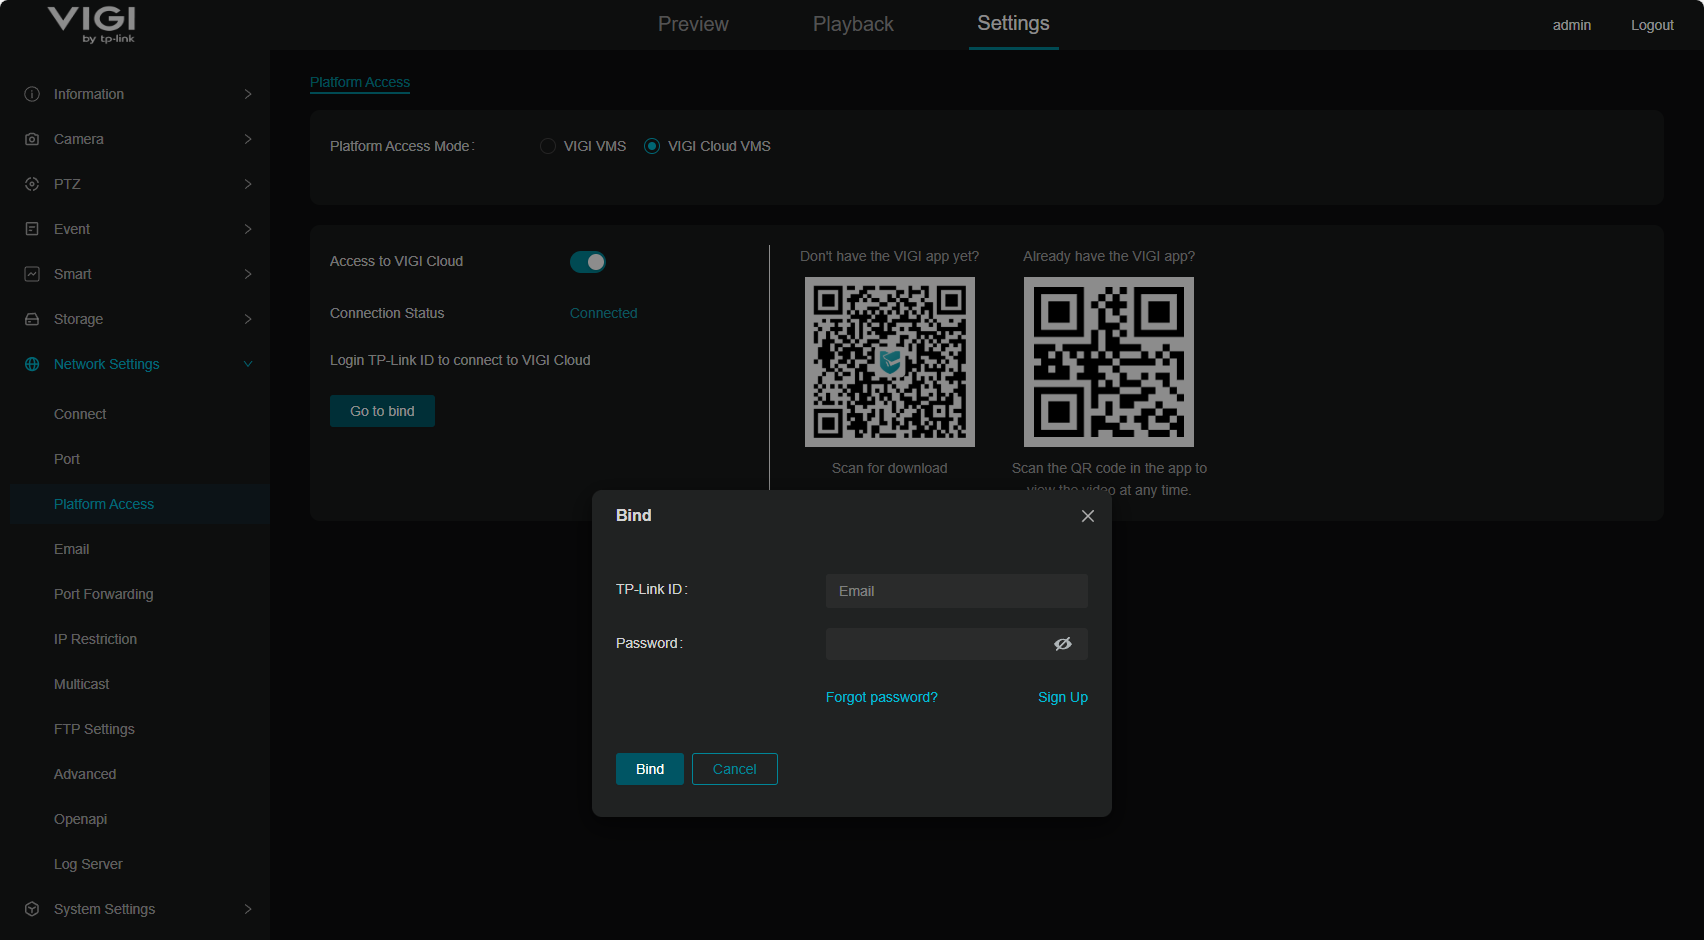
Task: Click the Camera sidebar icon
Action: coord(32,139)
